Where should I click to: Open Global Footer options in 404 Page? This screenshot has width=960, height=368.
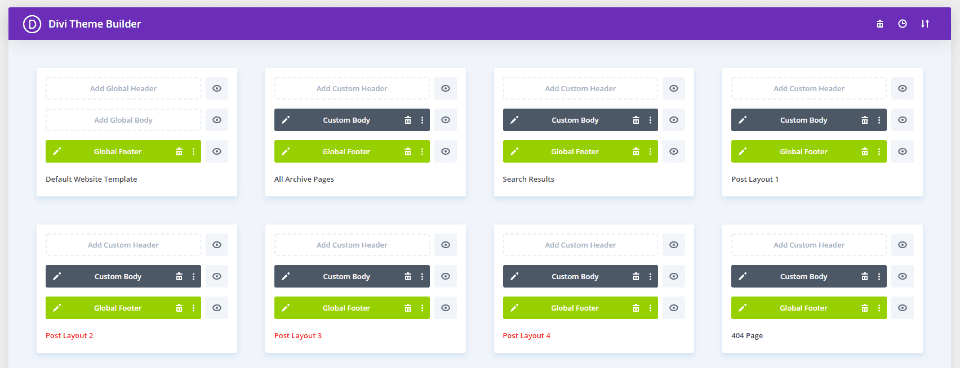click(x=879, y=308)
